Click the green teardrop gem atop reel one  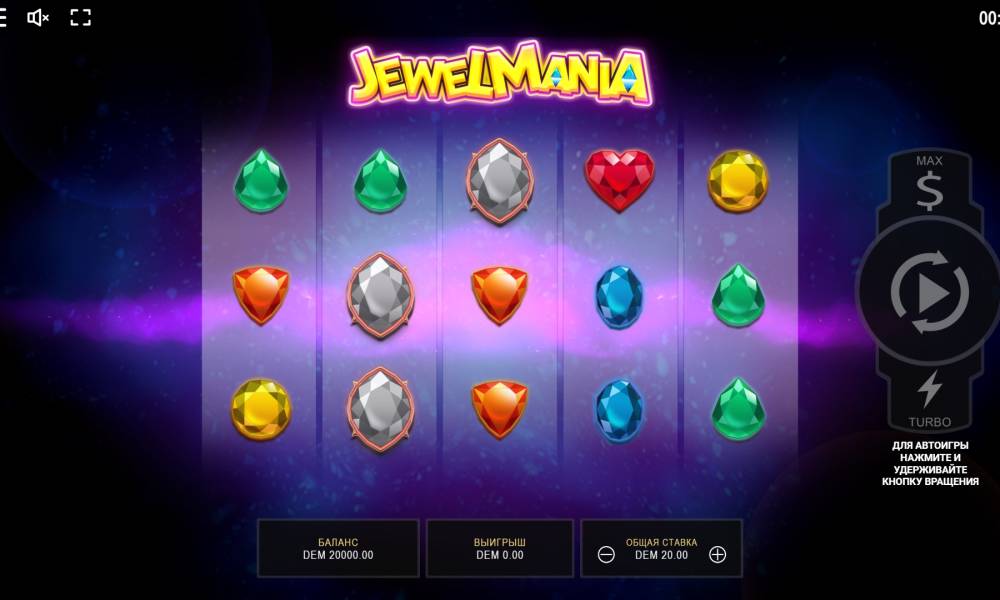(x=261, y=180)
